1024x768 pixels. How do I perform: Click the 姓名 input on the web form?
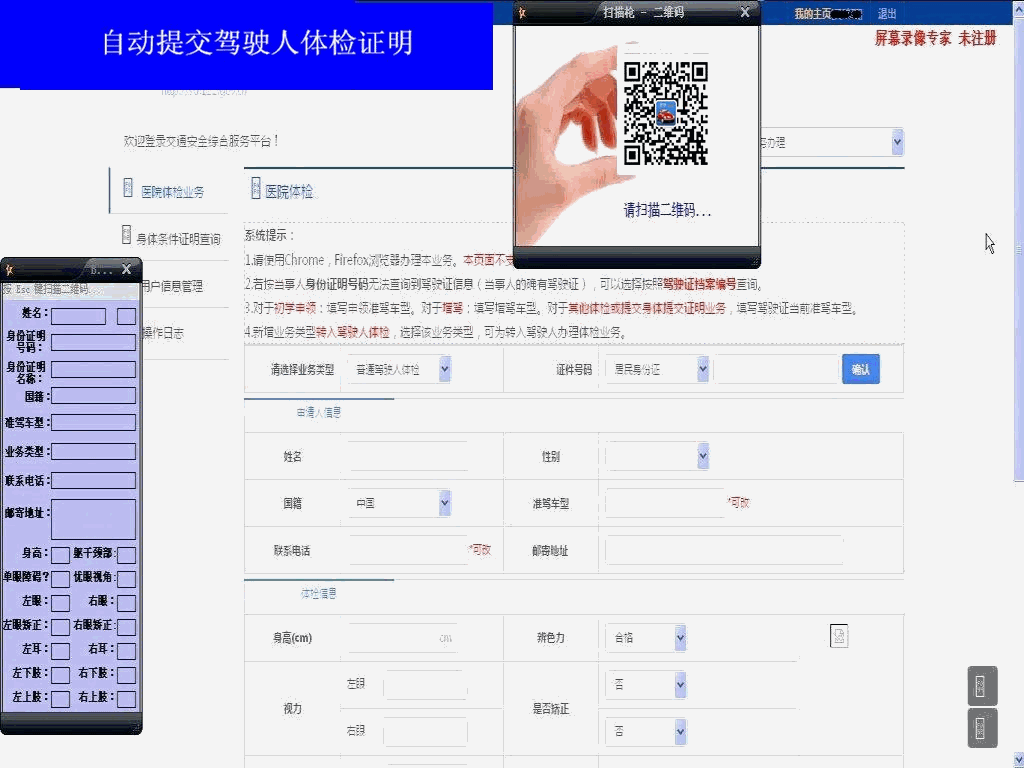408,456
